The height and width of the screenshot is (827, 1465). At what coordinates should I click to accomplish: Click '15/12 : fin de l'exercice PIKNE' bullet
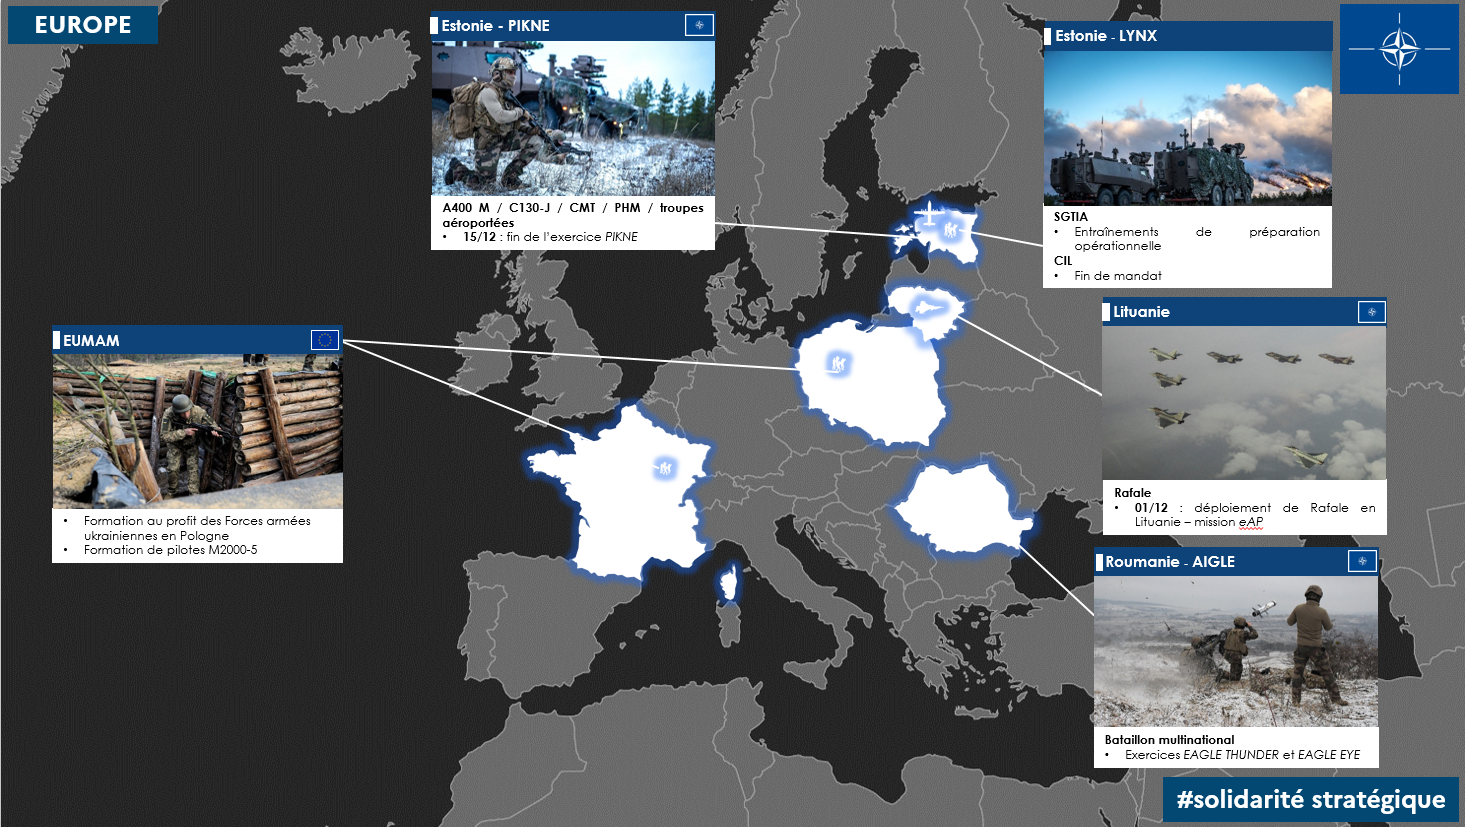pos(550,237)
